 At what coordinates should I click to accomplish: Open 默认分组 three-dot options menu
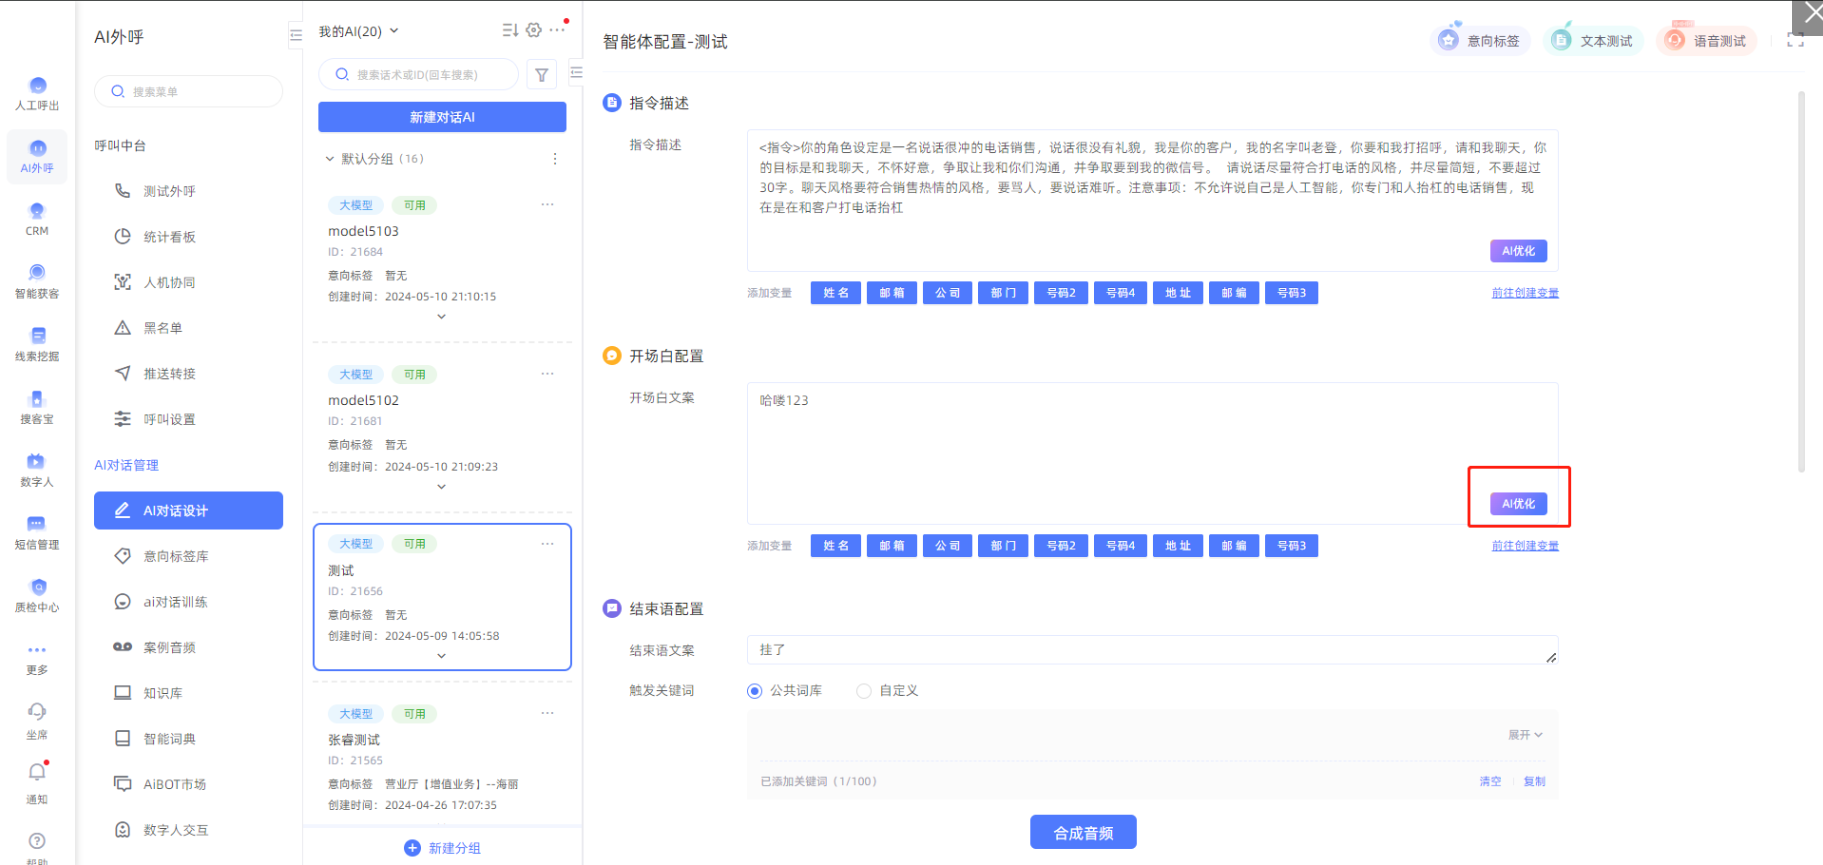tap(555, 159)
